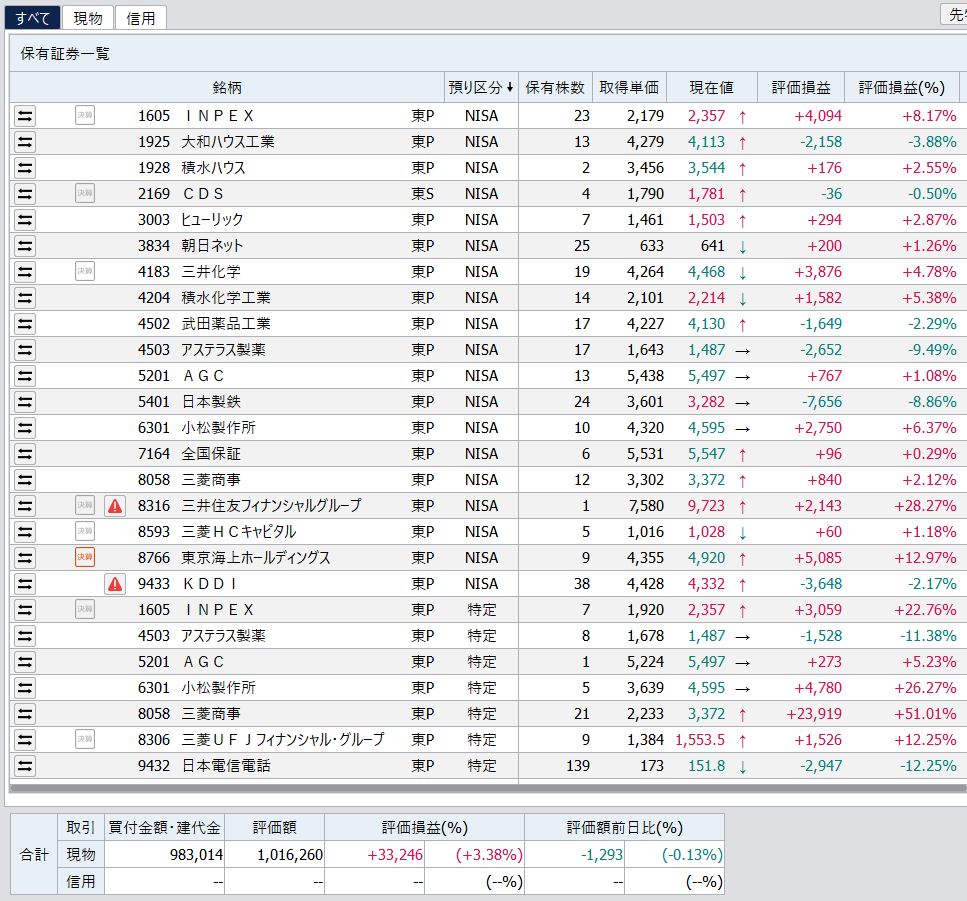Click the 151.8 current price
This screenshot has height=901, width=967.
707,766
